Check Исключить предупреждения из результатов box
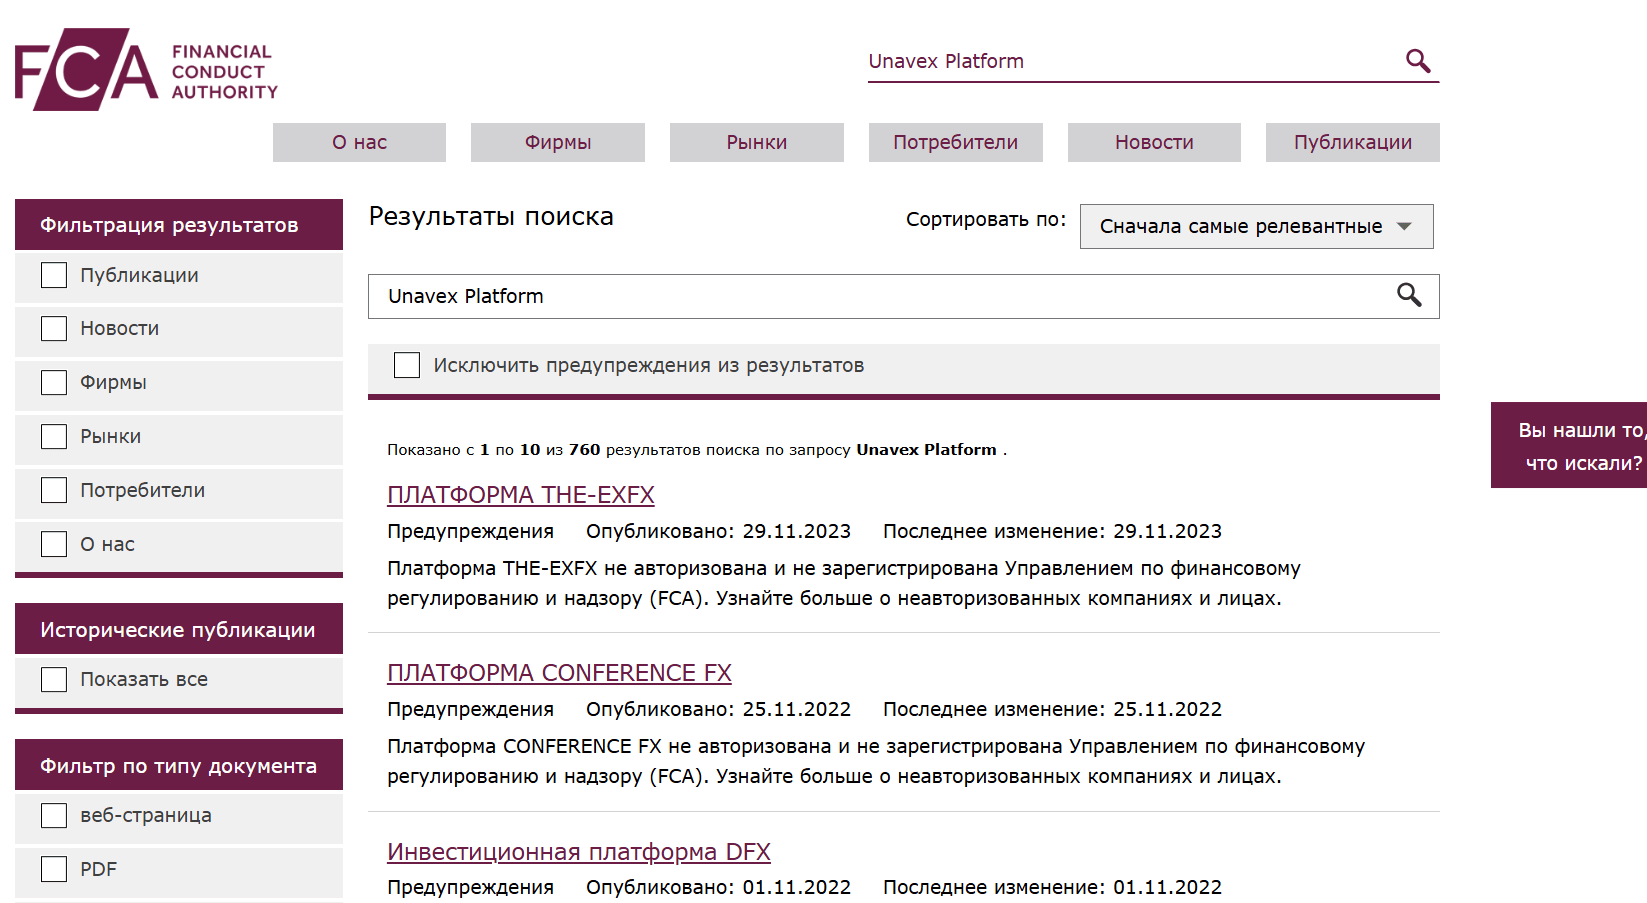The width and height of the screenshot is (1647, 903). click(x=407, y=365)
